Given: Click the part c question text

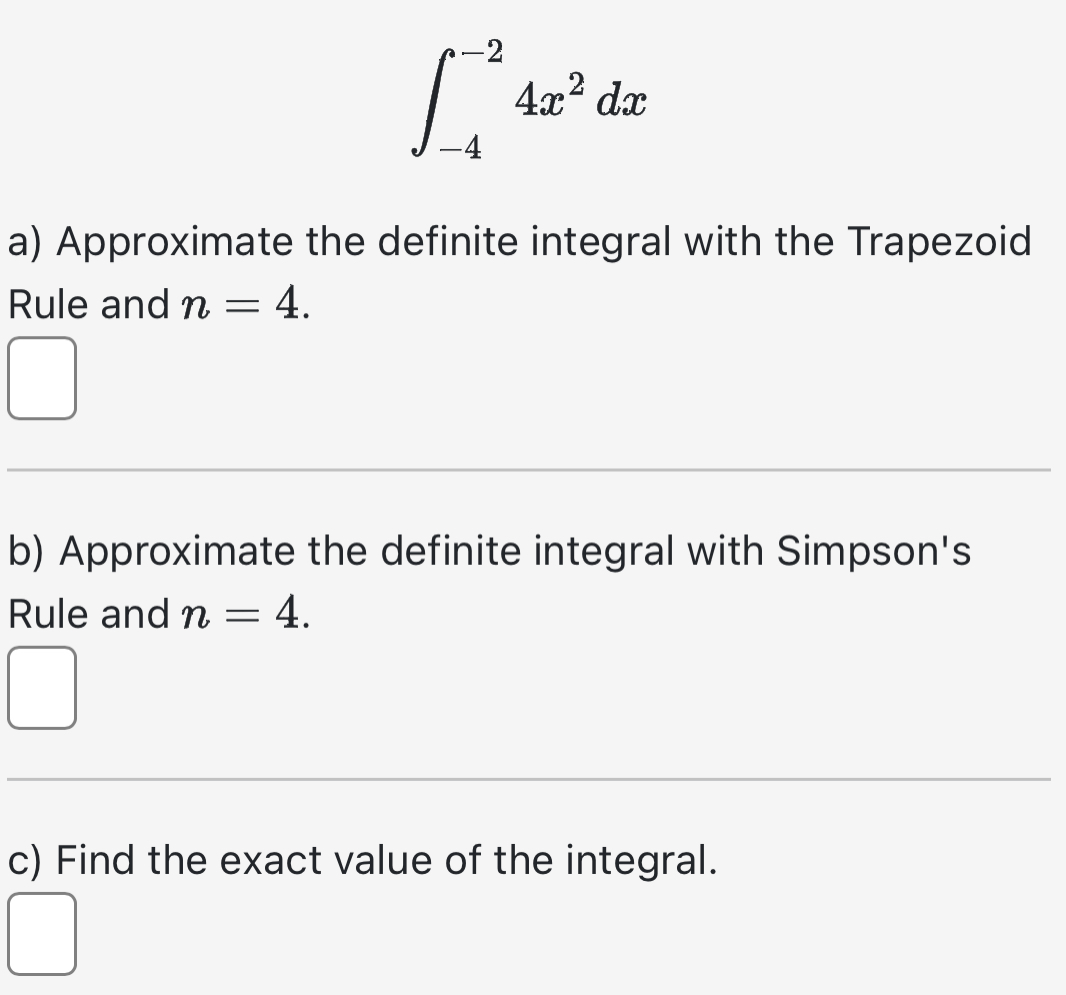Looking at the screenshot, I should pyautogui.click(x=360, y=859).
